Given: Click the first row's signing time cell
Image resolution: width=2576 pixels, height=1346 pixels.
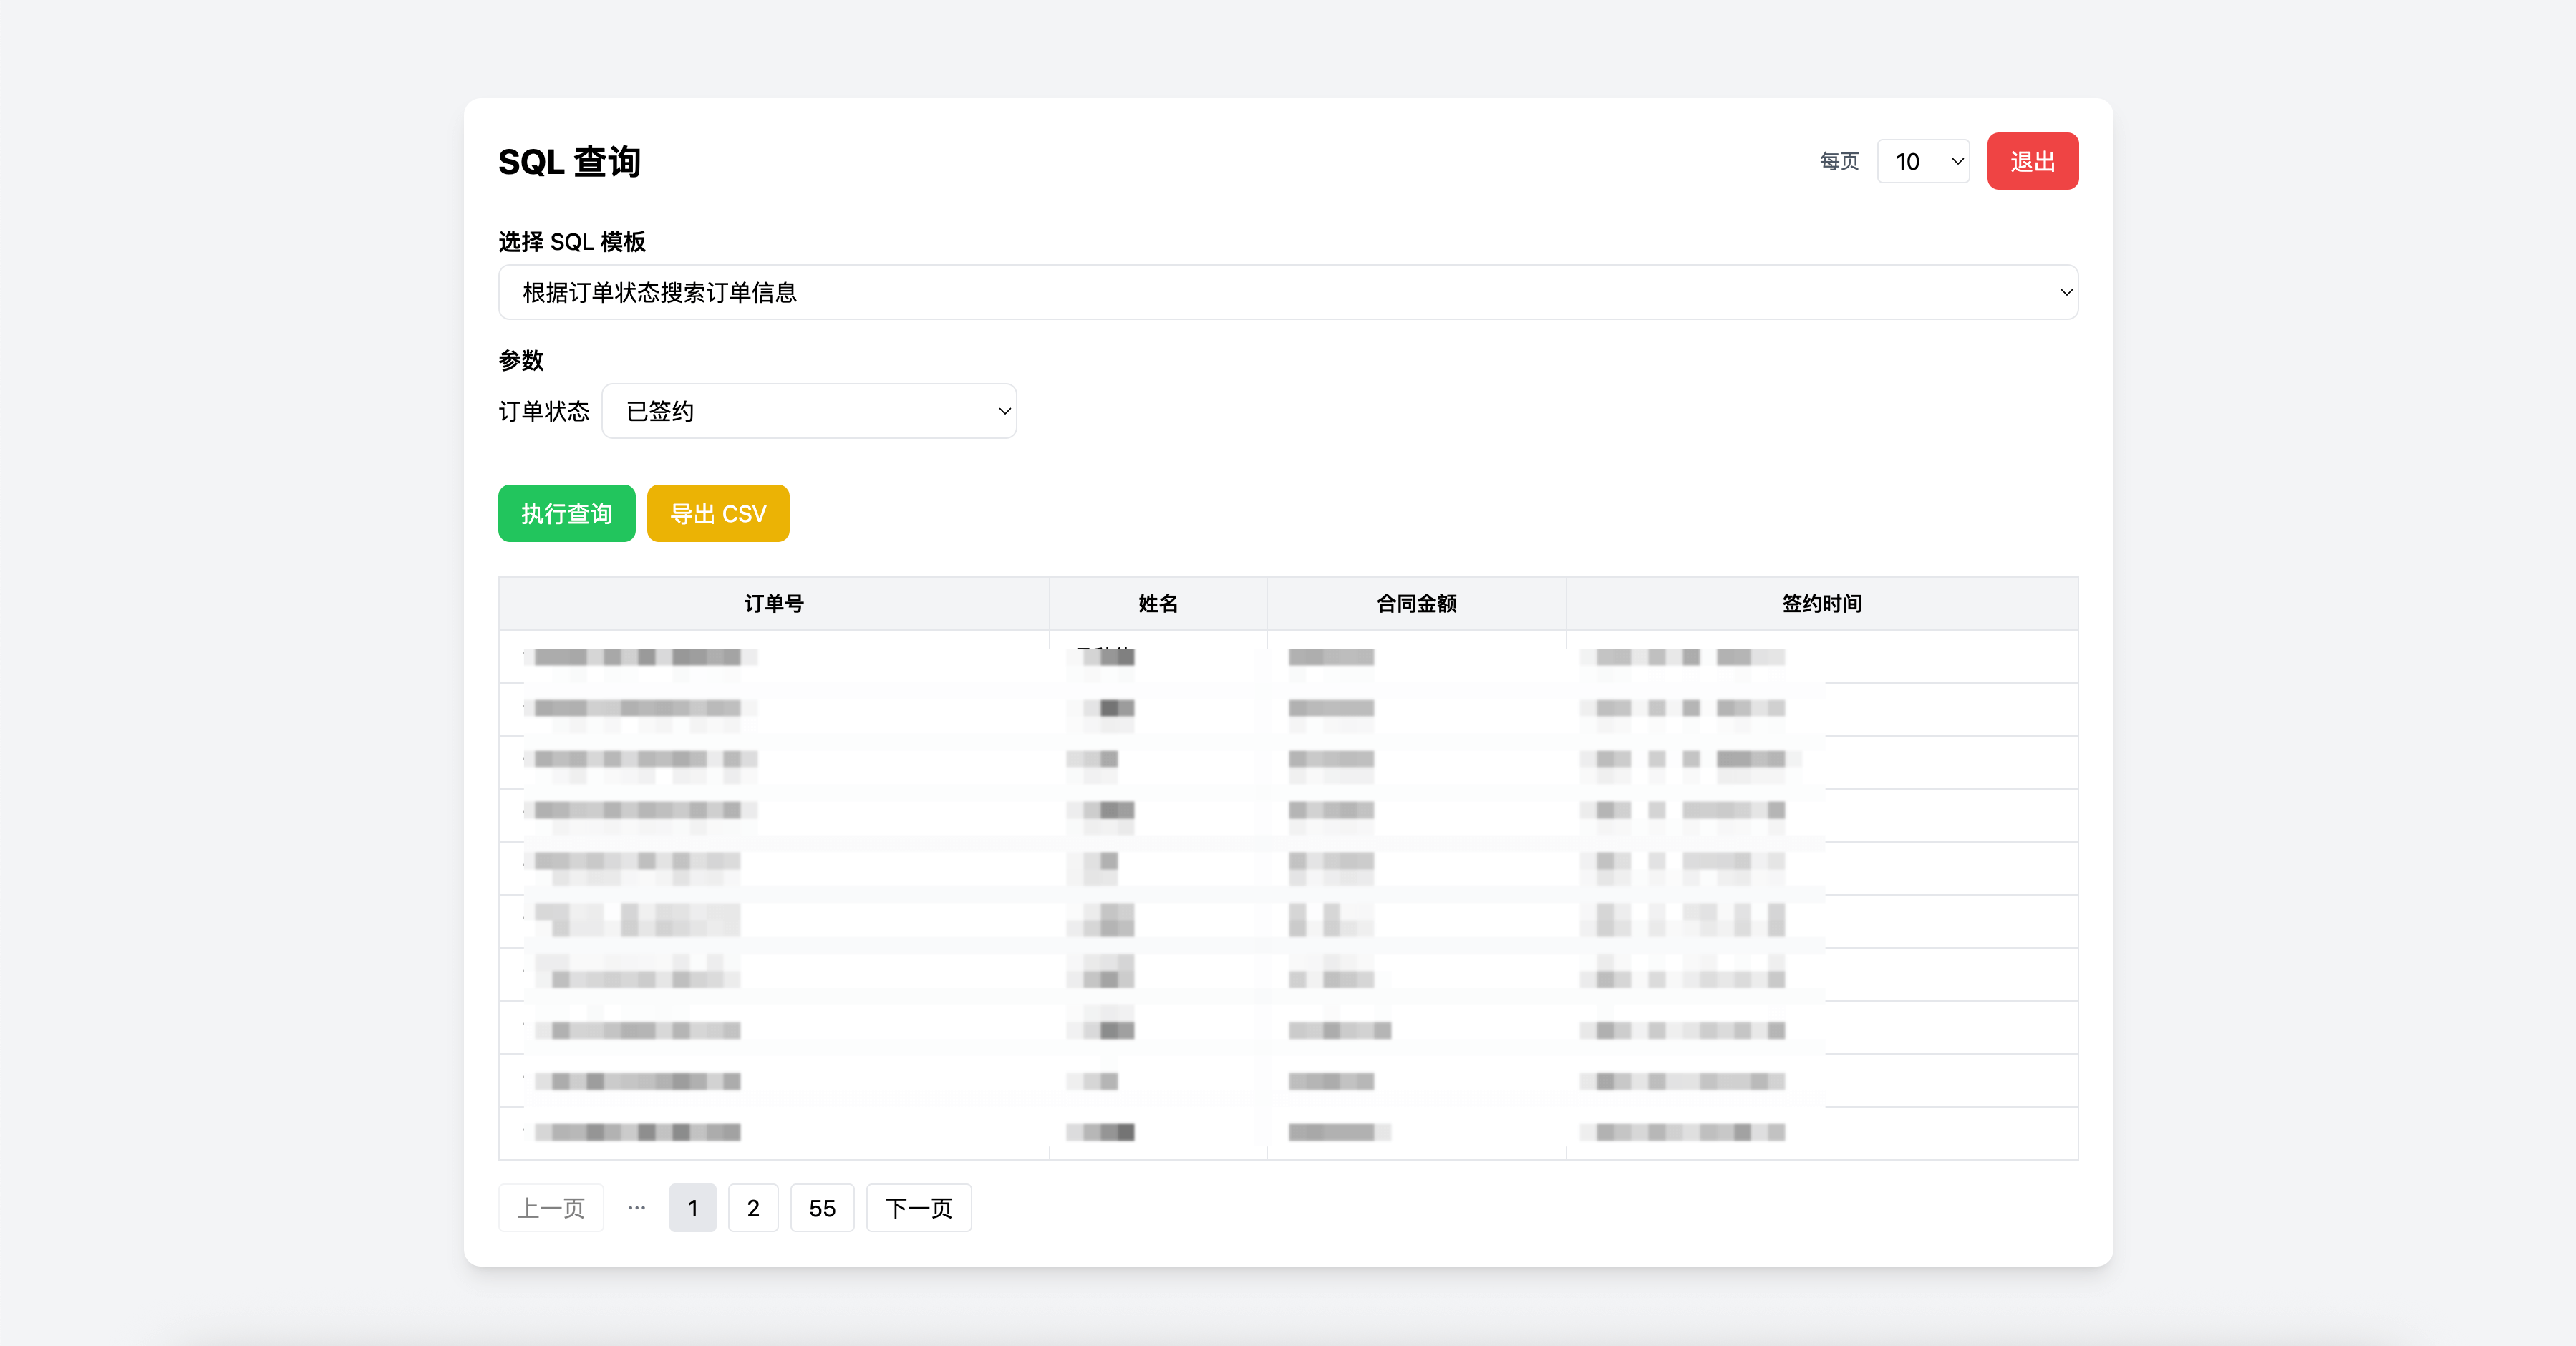Looking at the screenshot, I should pyautogui.click(x=1690, y=657).
